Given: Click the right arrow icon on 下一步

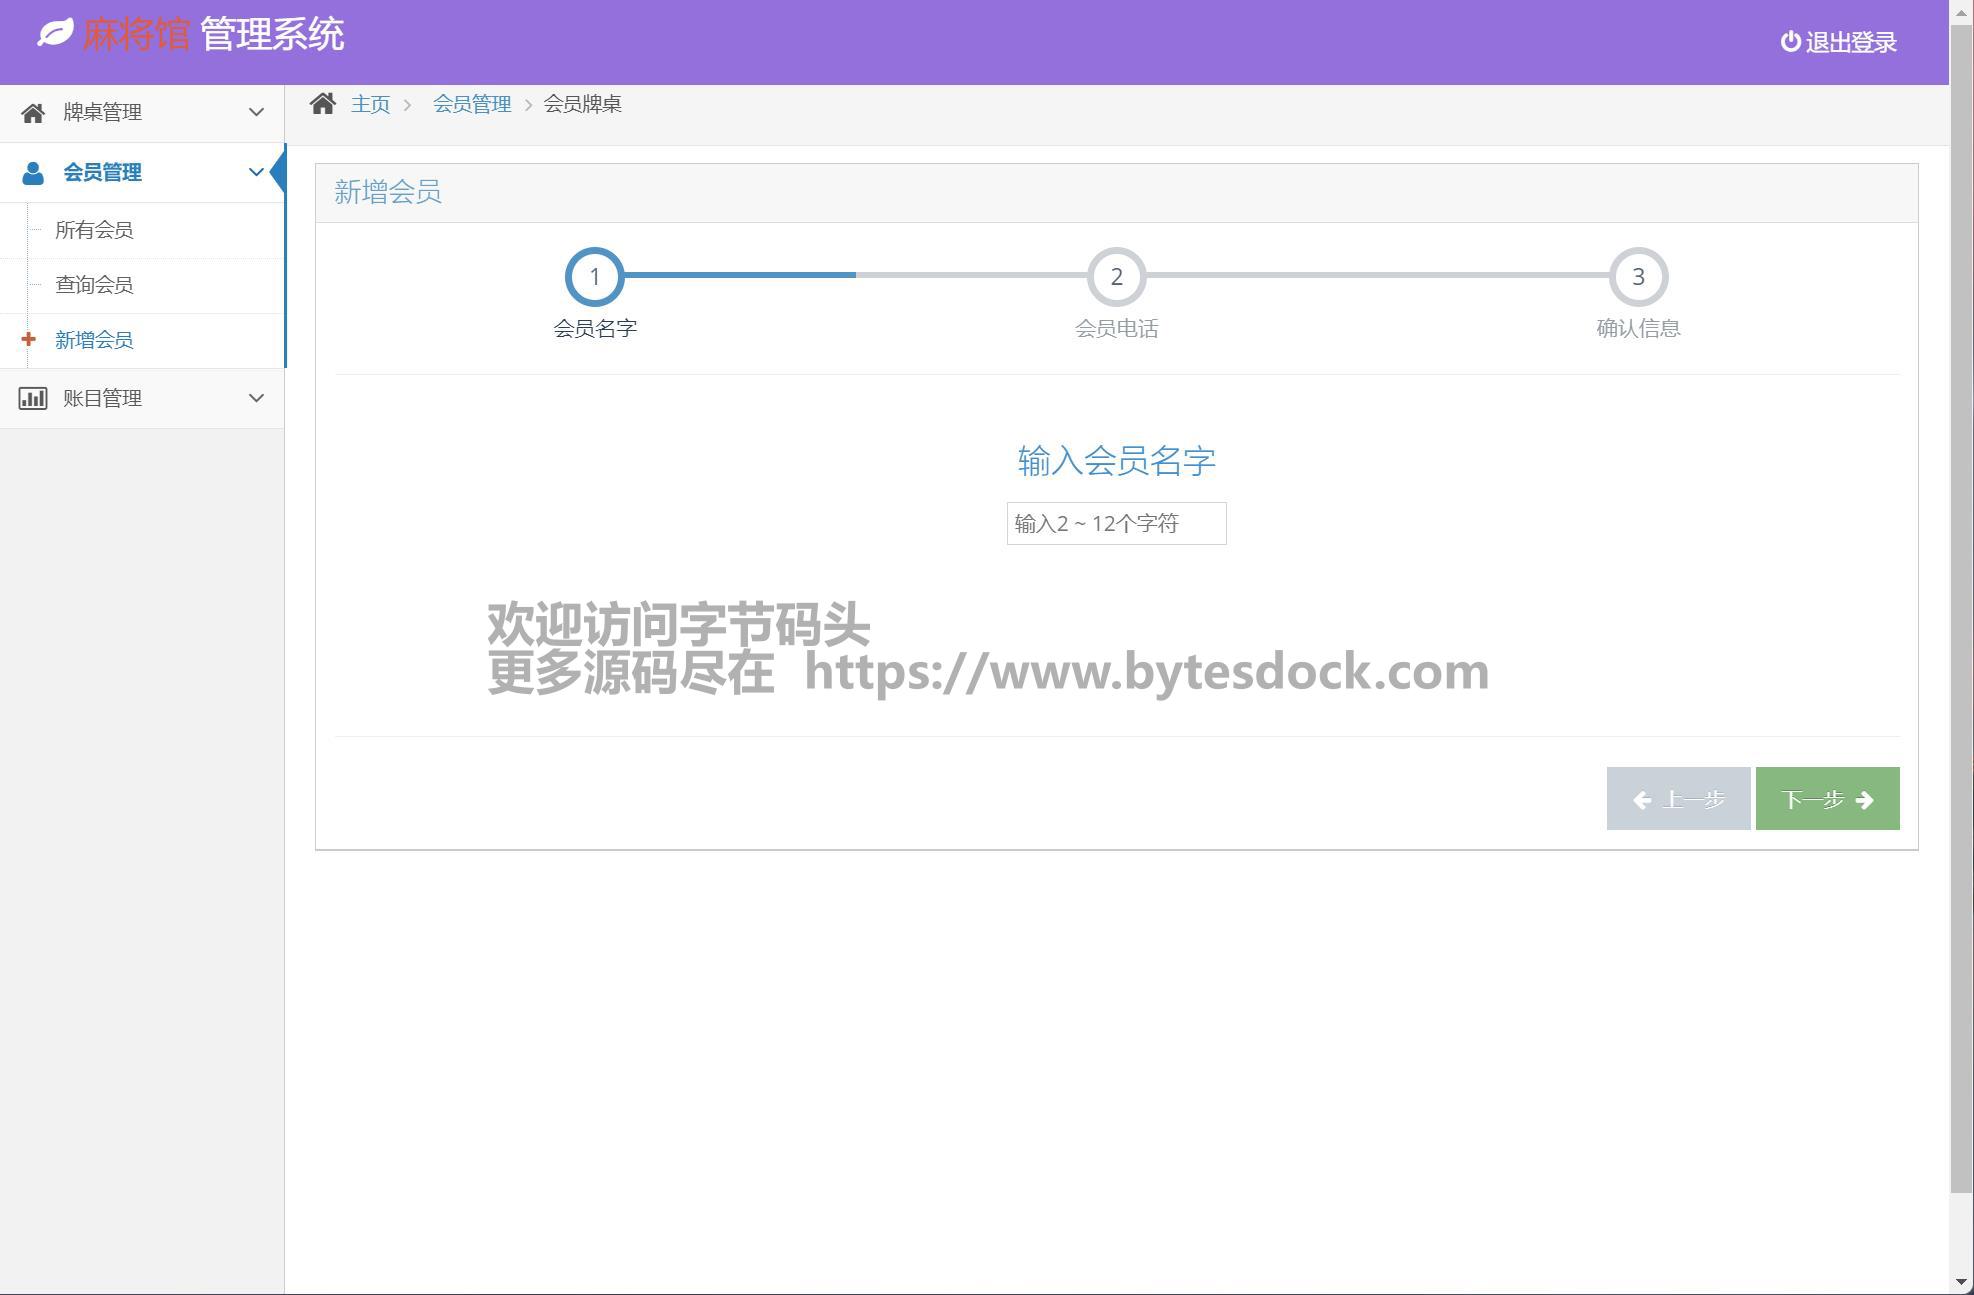Looking at the screenshot, I should click(x=1864, y=800).
